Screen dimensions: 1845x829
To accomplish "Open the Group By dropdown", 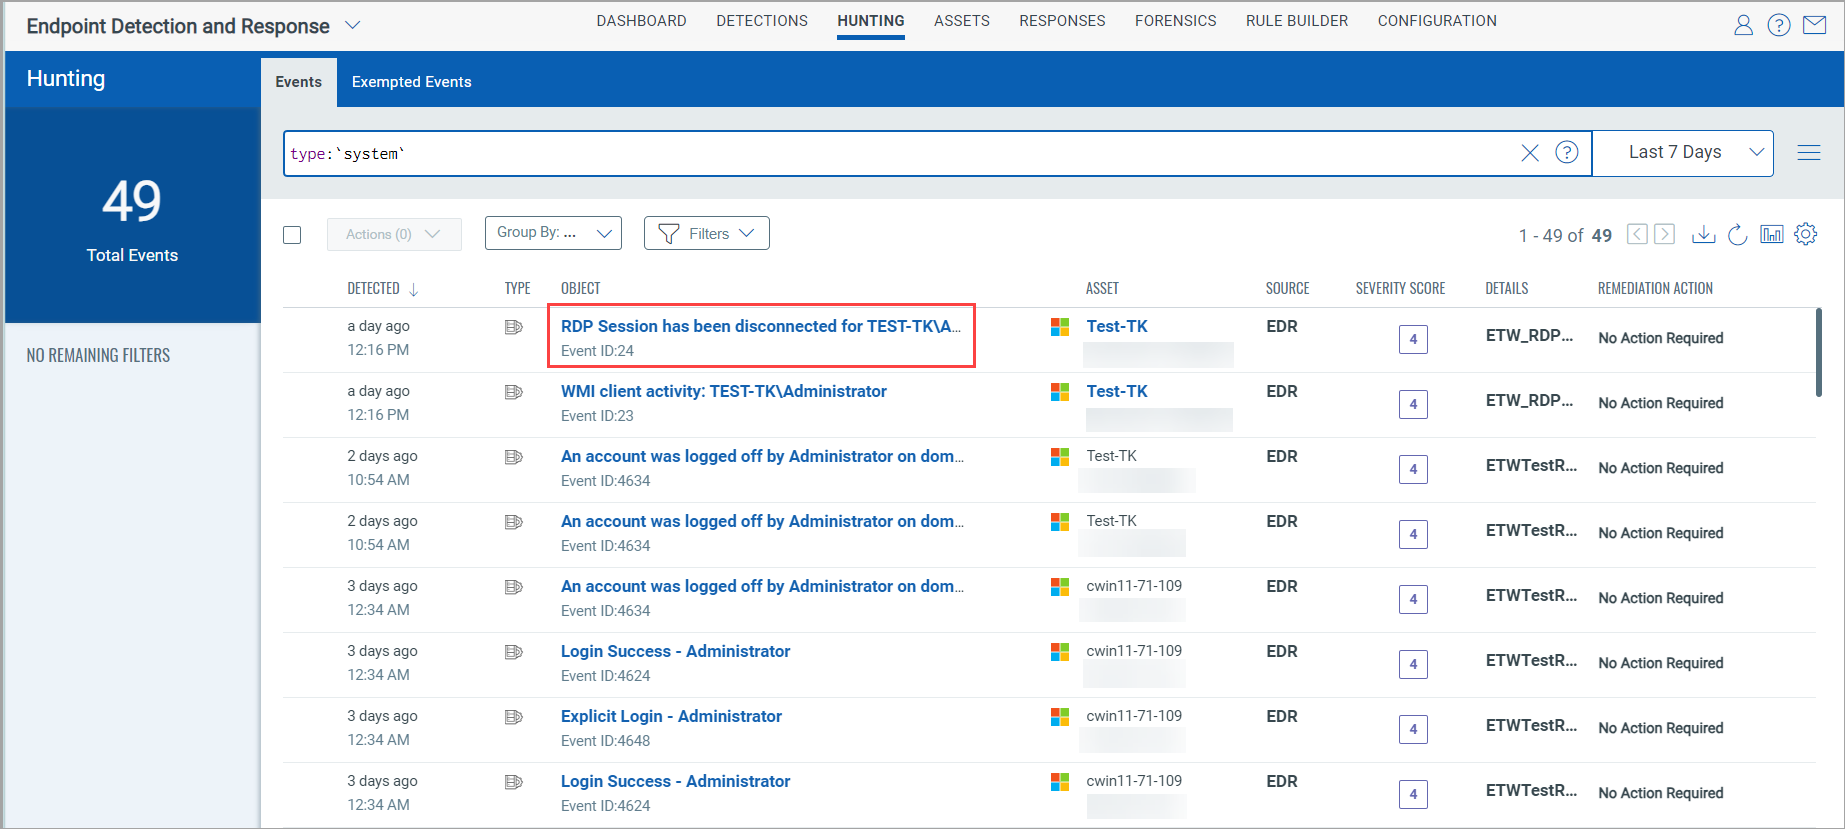I will pyautogui.click(x=553, y=233).
